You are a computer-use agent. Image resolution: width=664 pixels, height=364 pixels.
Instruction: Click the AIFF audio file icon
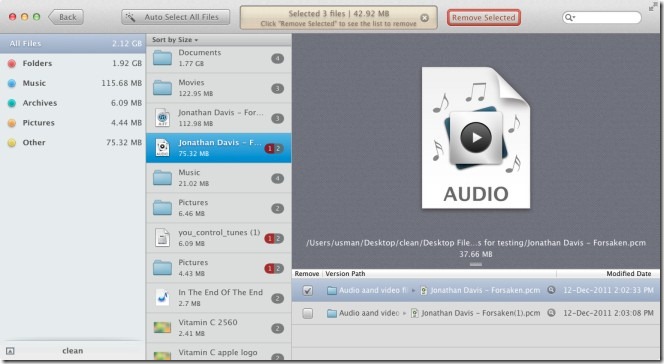[x=162, y=118]
